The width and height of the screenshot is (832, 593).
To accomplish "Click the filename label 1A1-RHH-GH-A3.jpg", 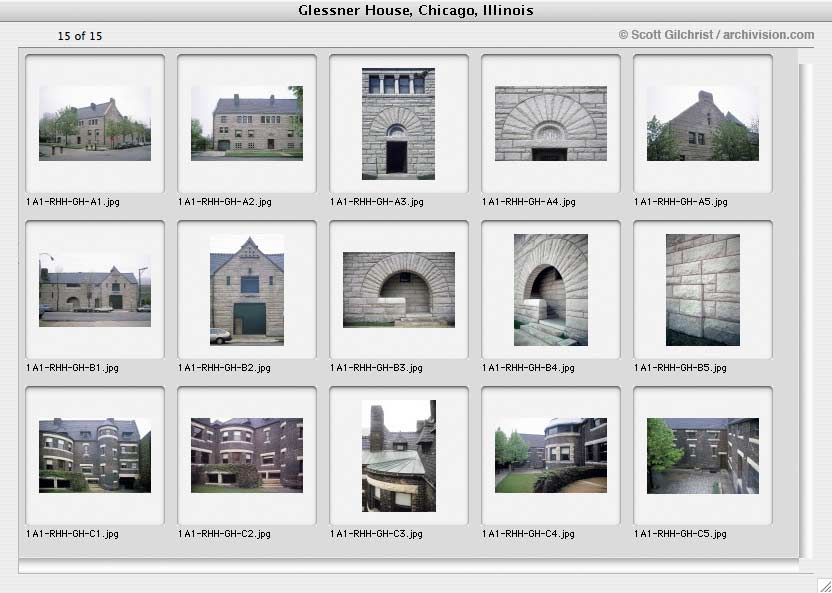I will click(377, 202).
